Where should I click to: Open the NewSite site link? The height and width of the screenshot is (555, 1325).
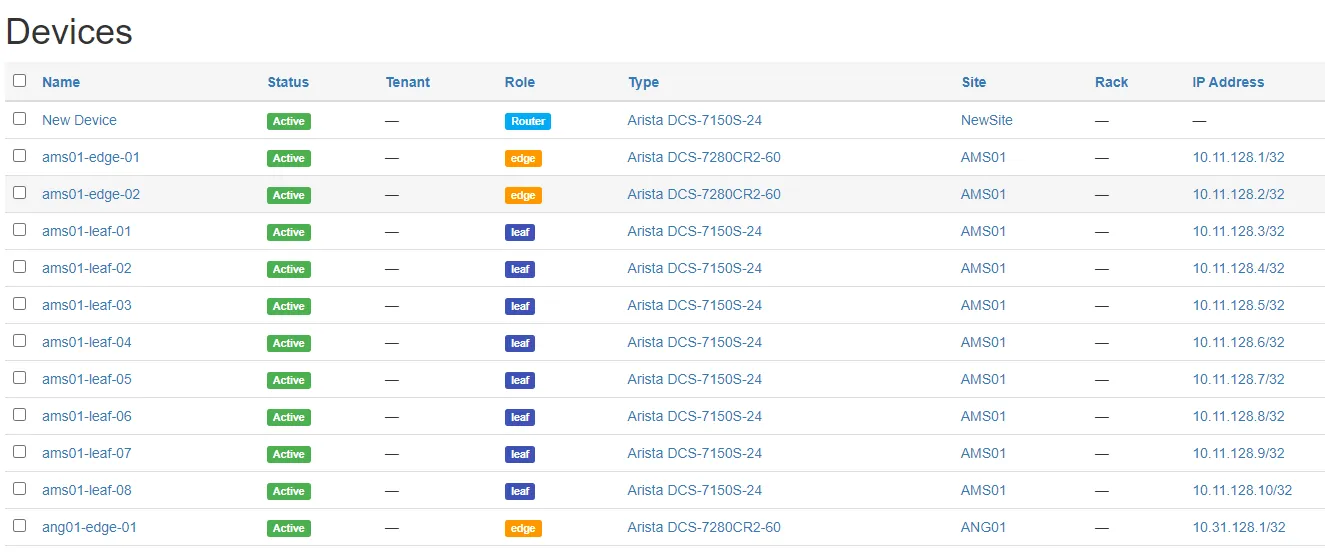(986, 120)
